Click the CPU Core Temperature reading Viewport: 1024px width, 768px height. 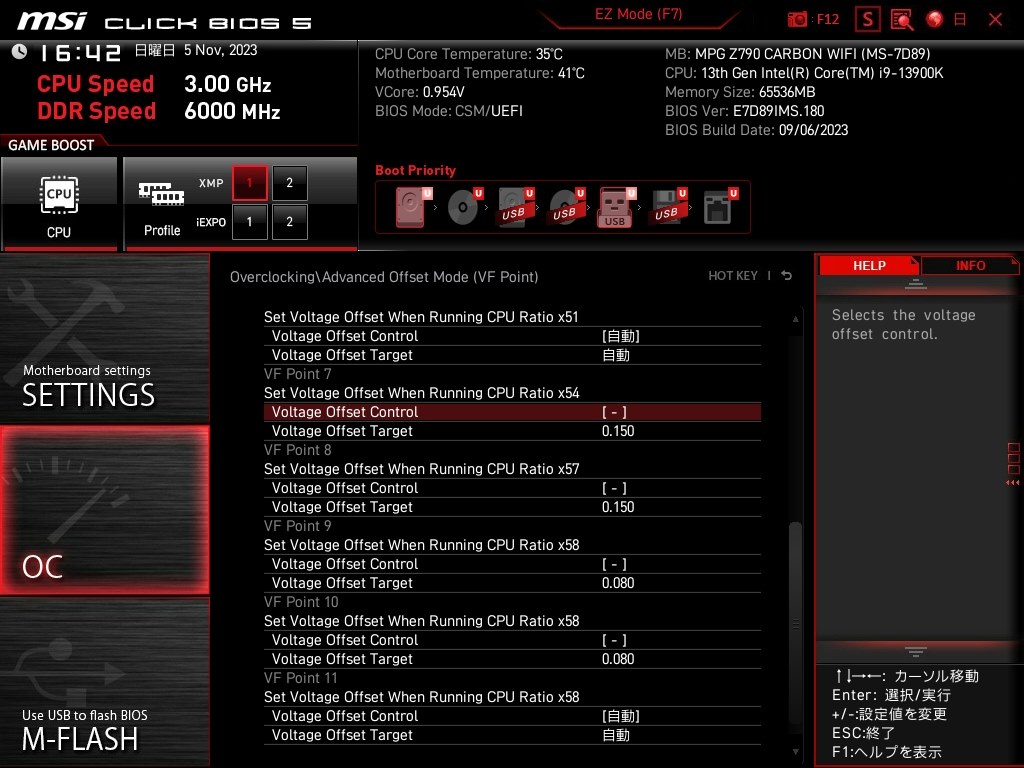point(469,54)
